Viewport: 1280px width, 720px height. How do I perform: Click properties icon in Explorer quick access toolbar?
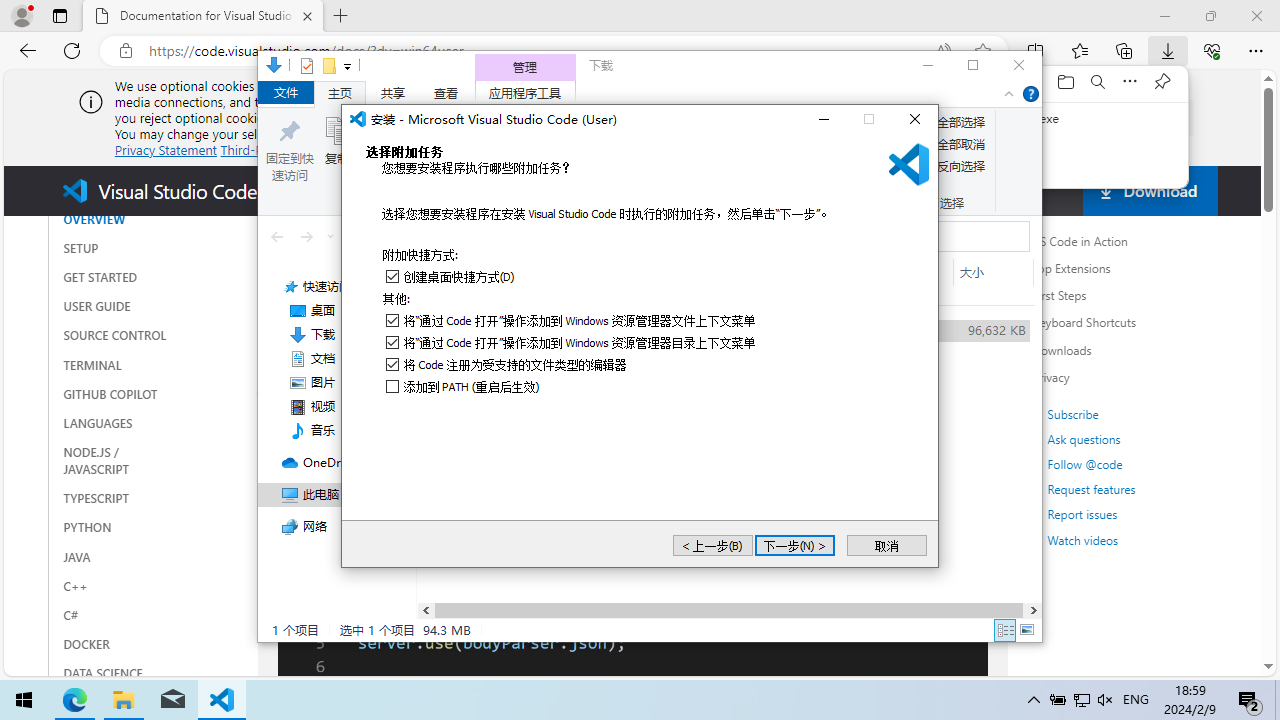(307, 66)
